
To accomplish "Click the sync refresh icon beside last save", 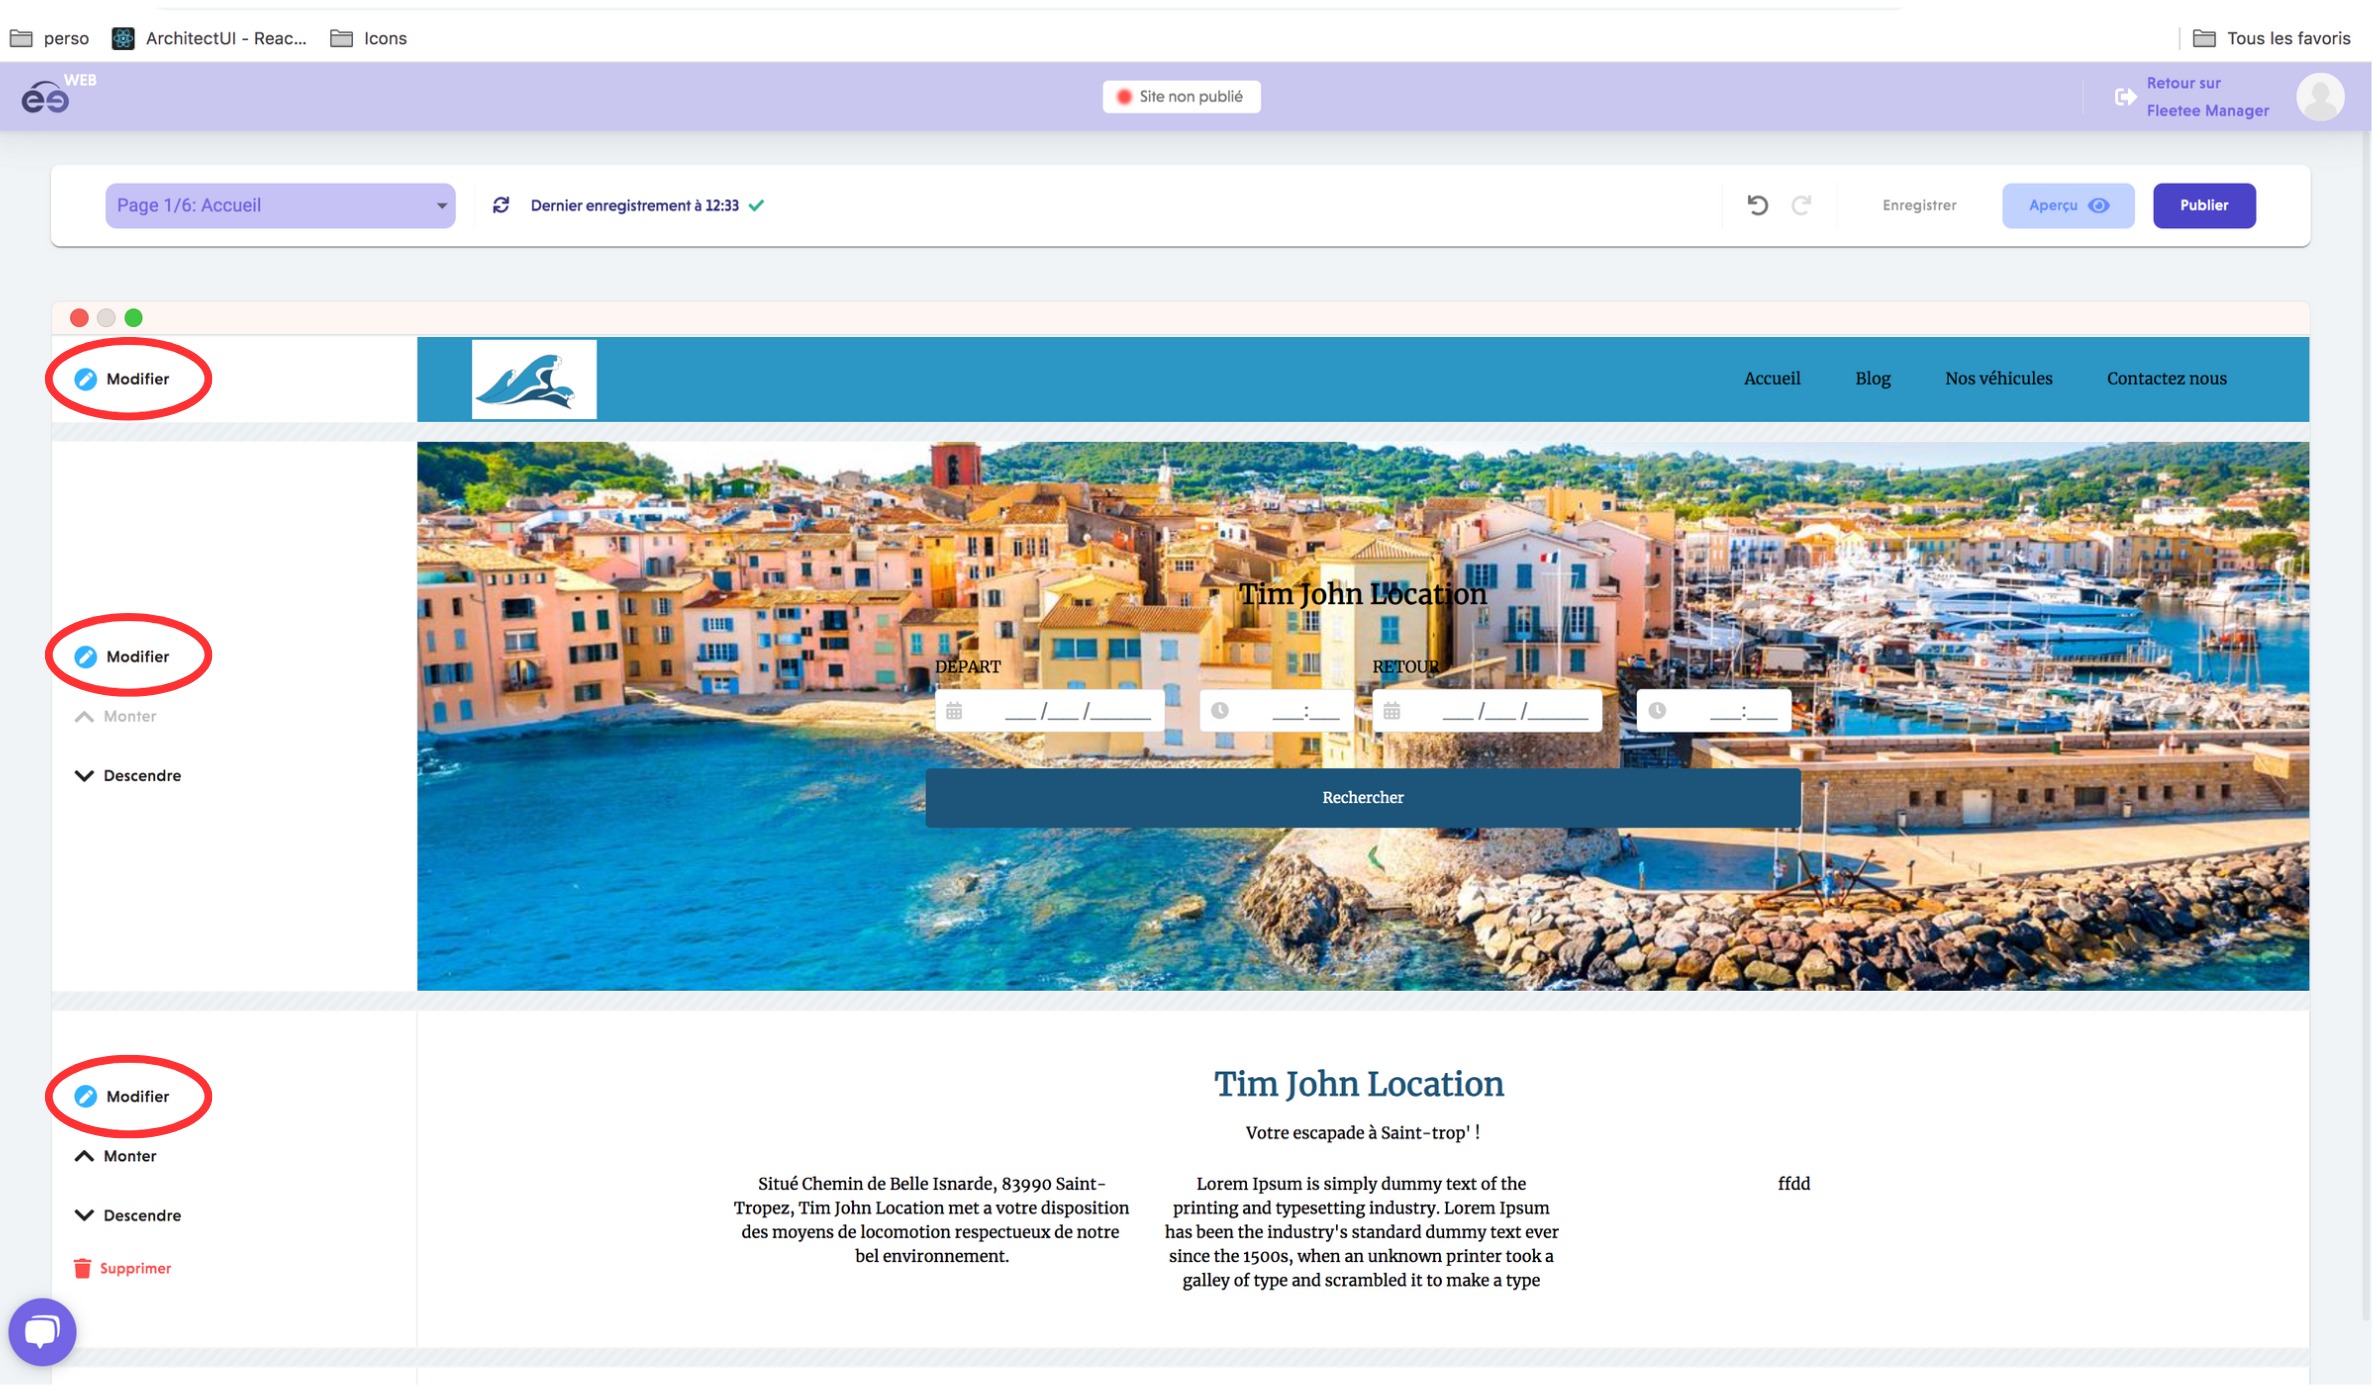I will 501,205.
